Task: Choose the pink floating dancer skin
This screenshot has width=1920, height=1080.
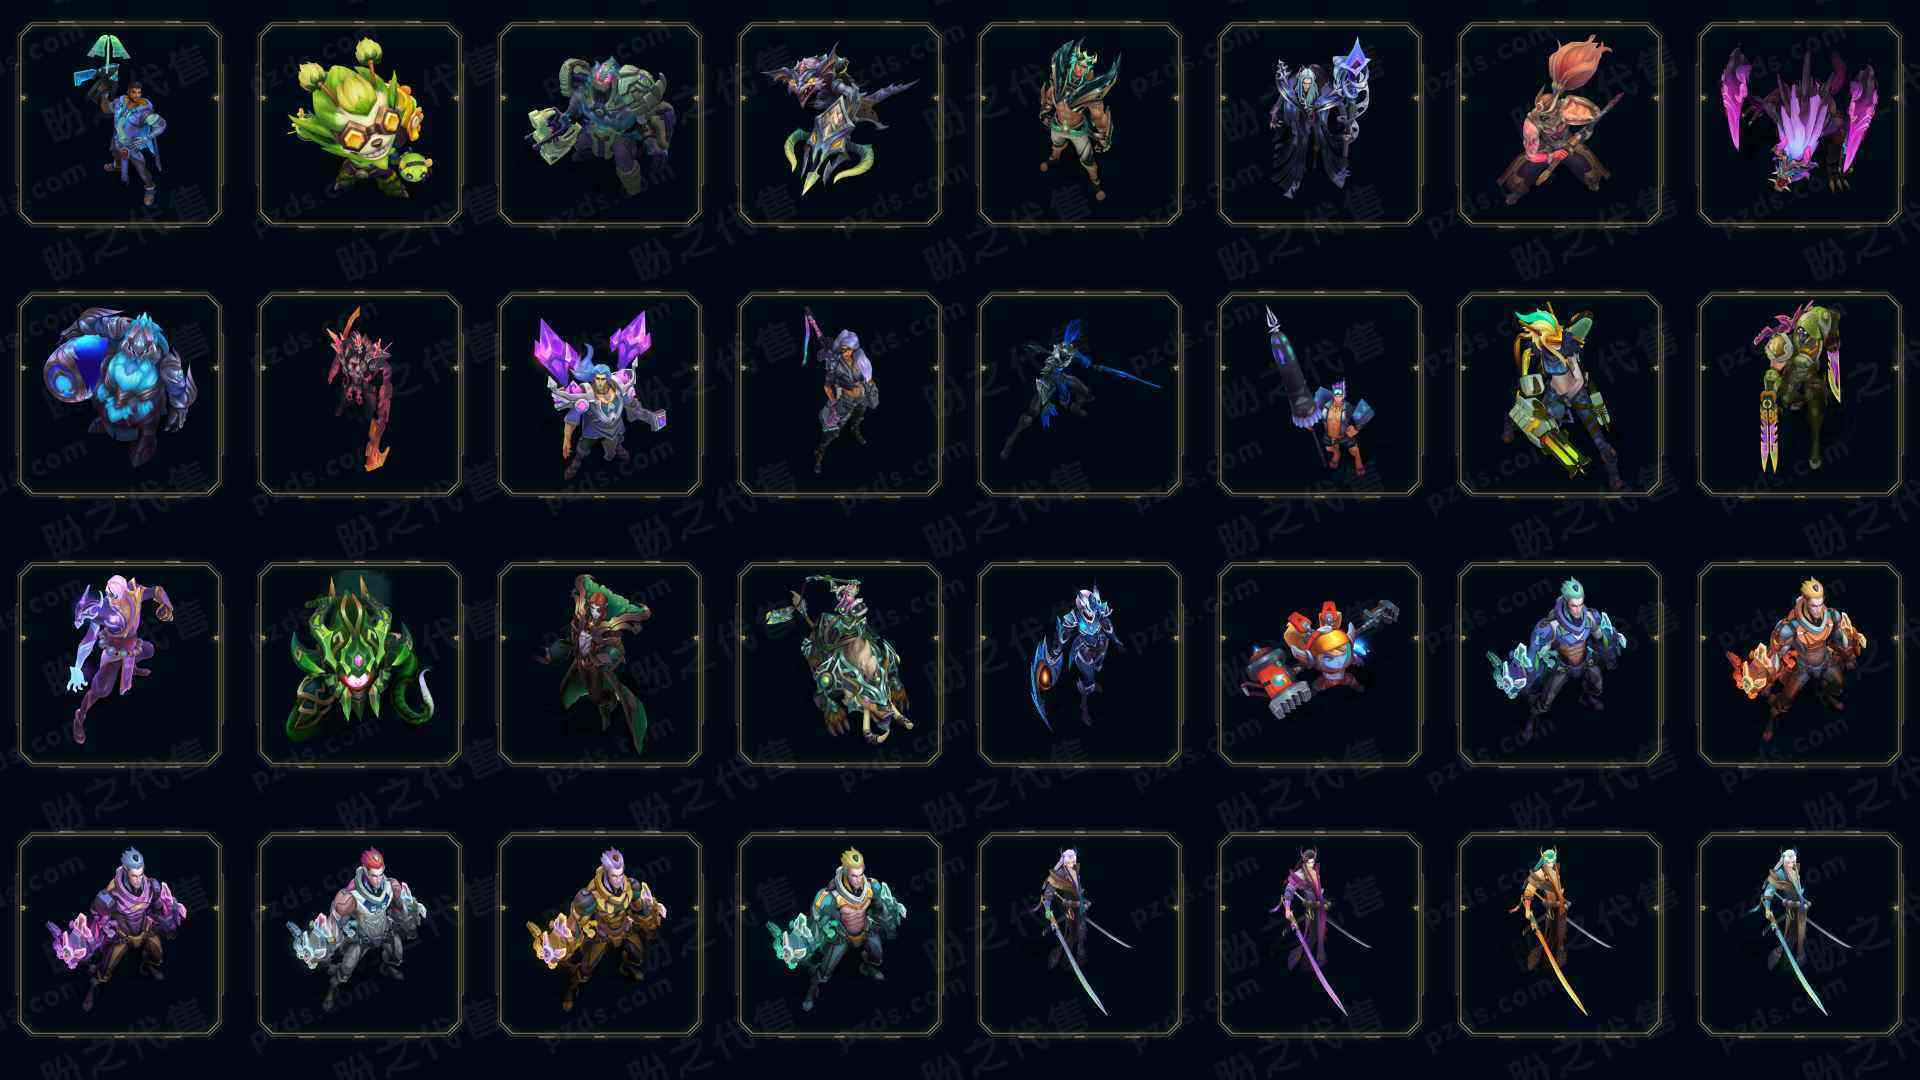Action: [120, 664]
